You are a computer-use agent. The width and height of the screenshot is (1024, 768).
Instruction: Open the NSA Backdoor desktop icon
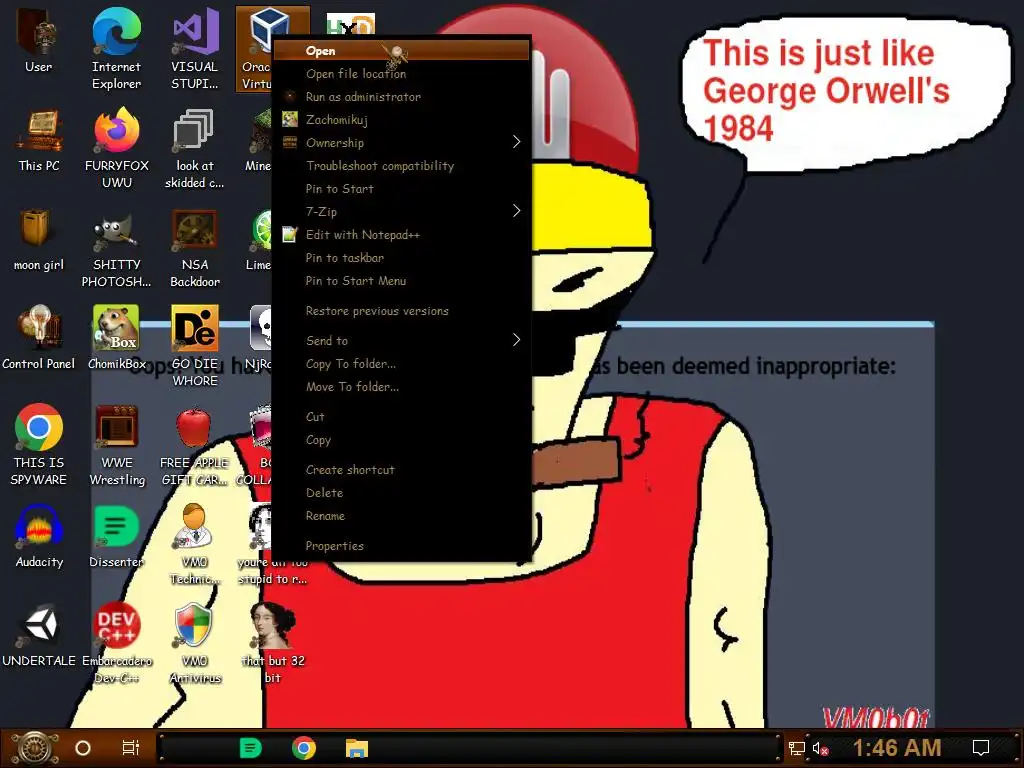[x=195, y=247]
